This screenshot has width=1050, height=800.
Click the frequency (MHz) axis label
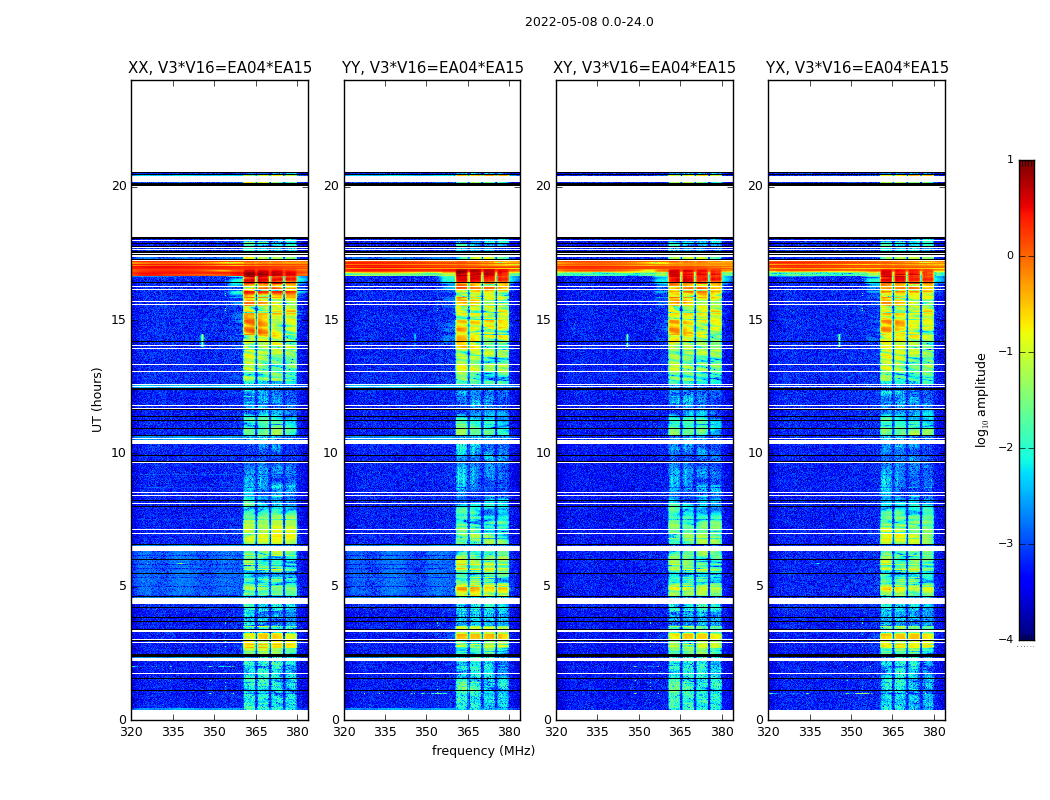pyautogui.click(x=483, y=751)
